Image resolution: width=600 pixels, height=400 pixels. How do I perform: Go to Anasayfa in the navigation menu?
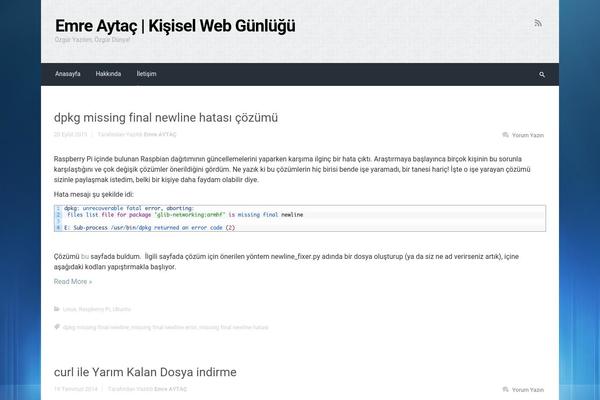click(68, 74)
